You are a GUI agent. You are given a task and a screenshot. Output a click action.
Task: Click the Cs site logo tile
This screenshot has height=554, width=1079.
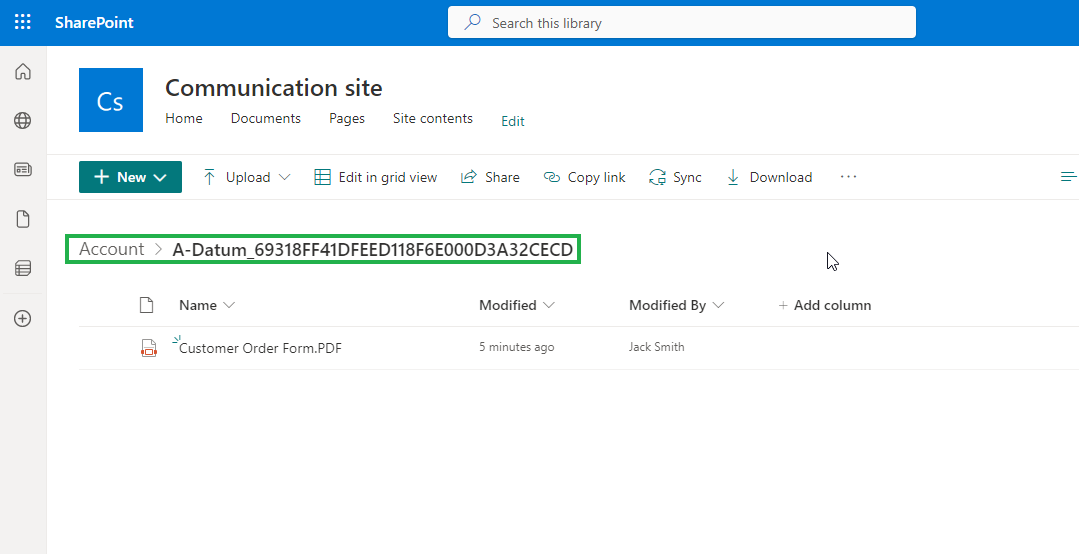pyautogui.click(x=111, y=100)
